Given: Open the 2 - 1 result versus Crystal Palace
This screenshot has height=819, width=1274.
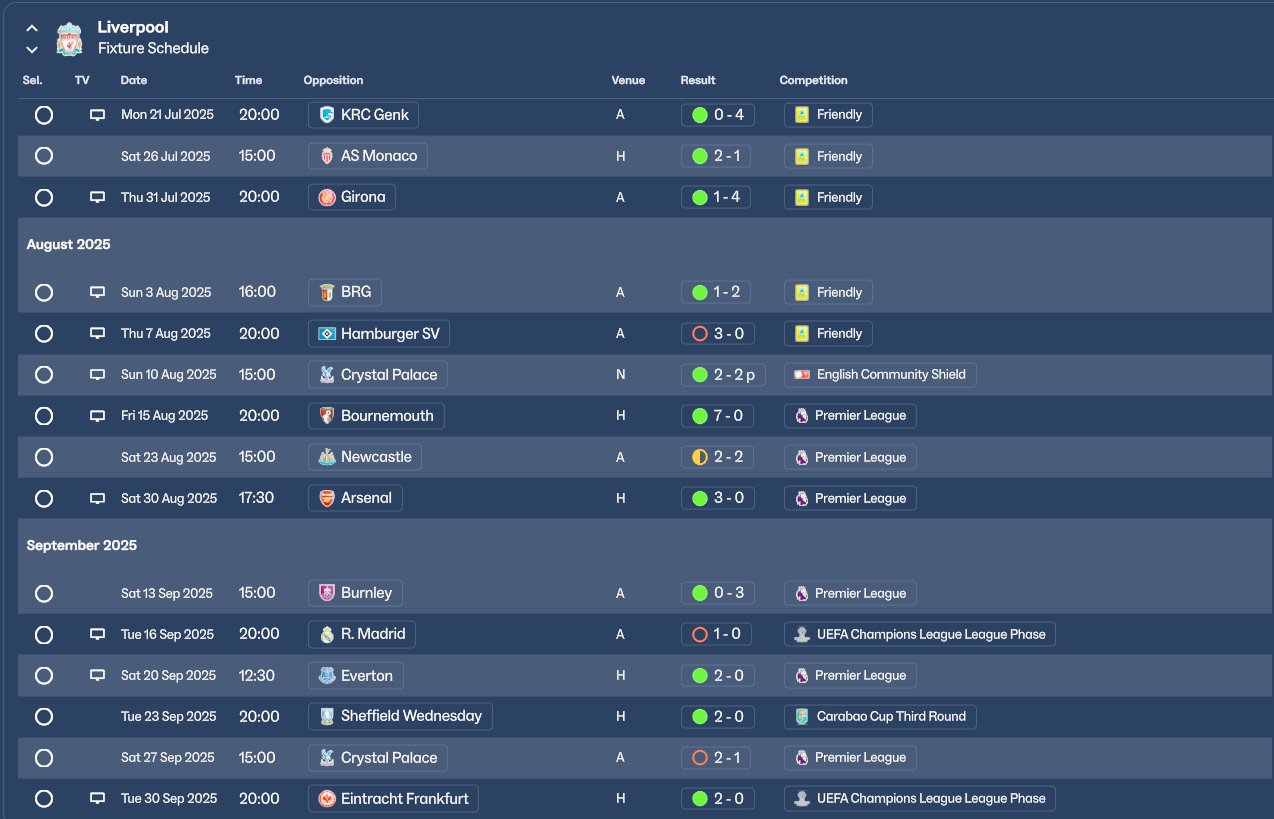Looking at the screenshot, I should pos(717,758).
